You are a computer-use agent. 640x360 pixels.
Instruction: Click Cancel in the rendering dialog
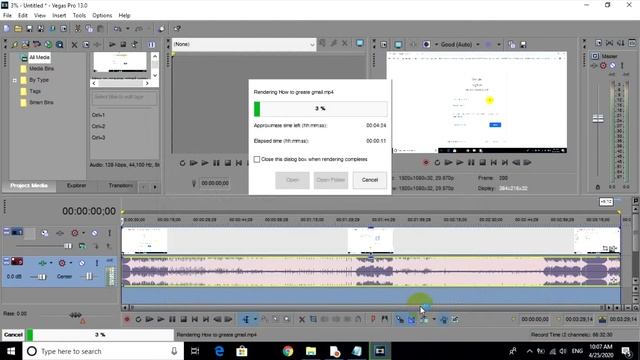click(369, 180)
